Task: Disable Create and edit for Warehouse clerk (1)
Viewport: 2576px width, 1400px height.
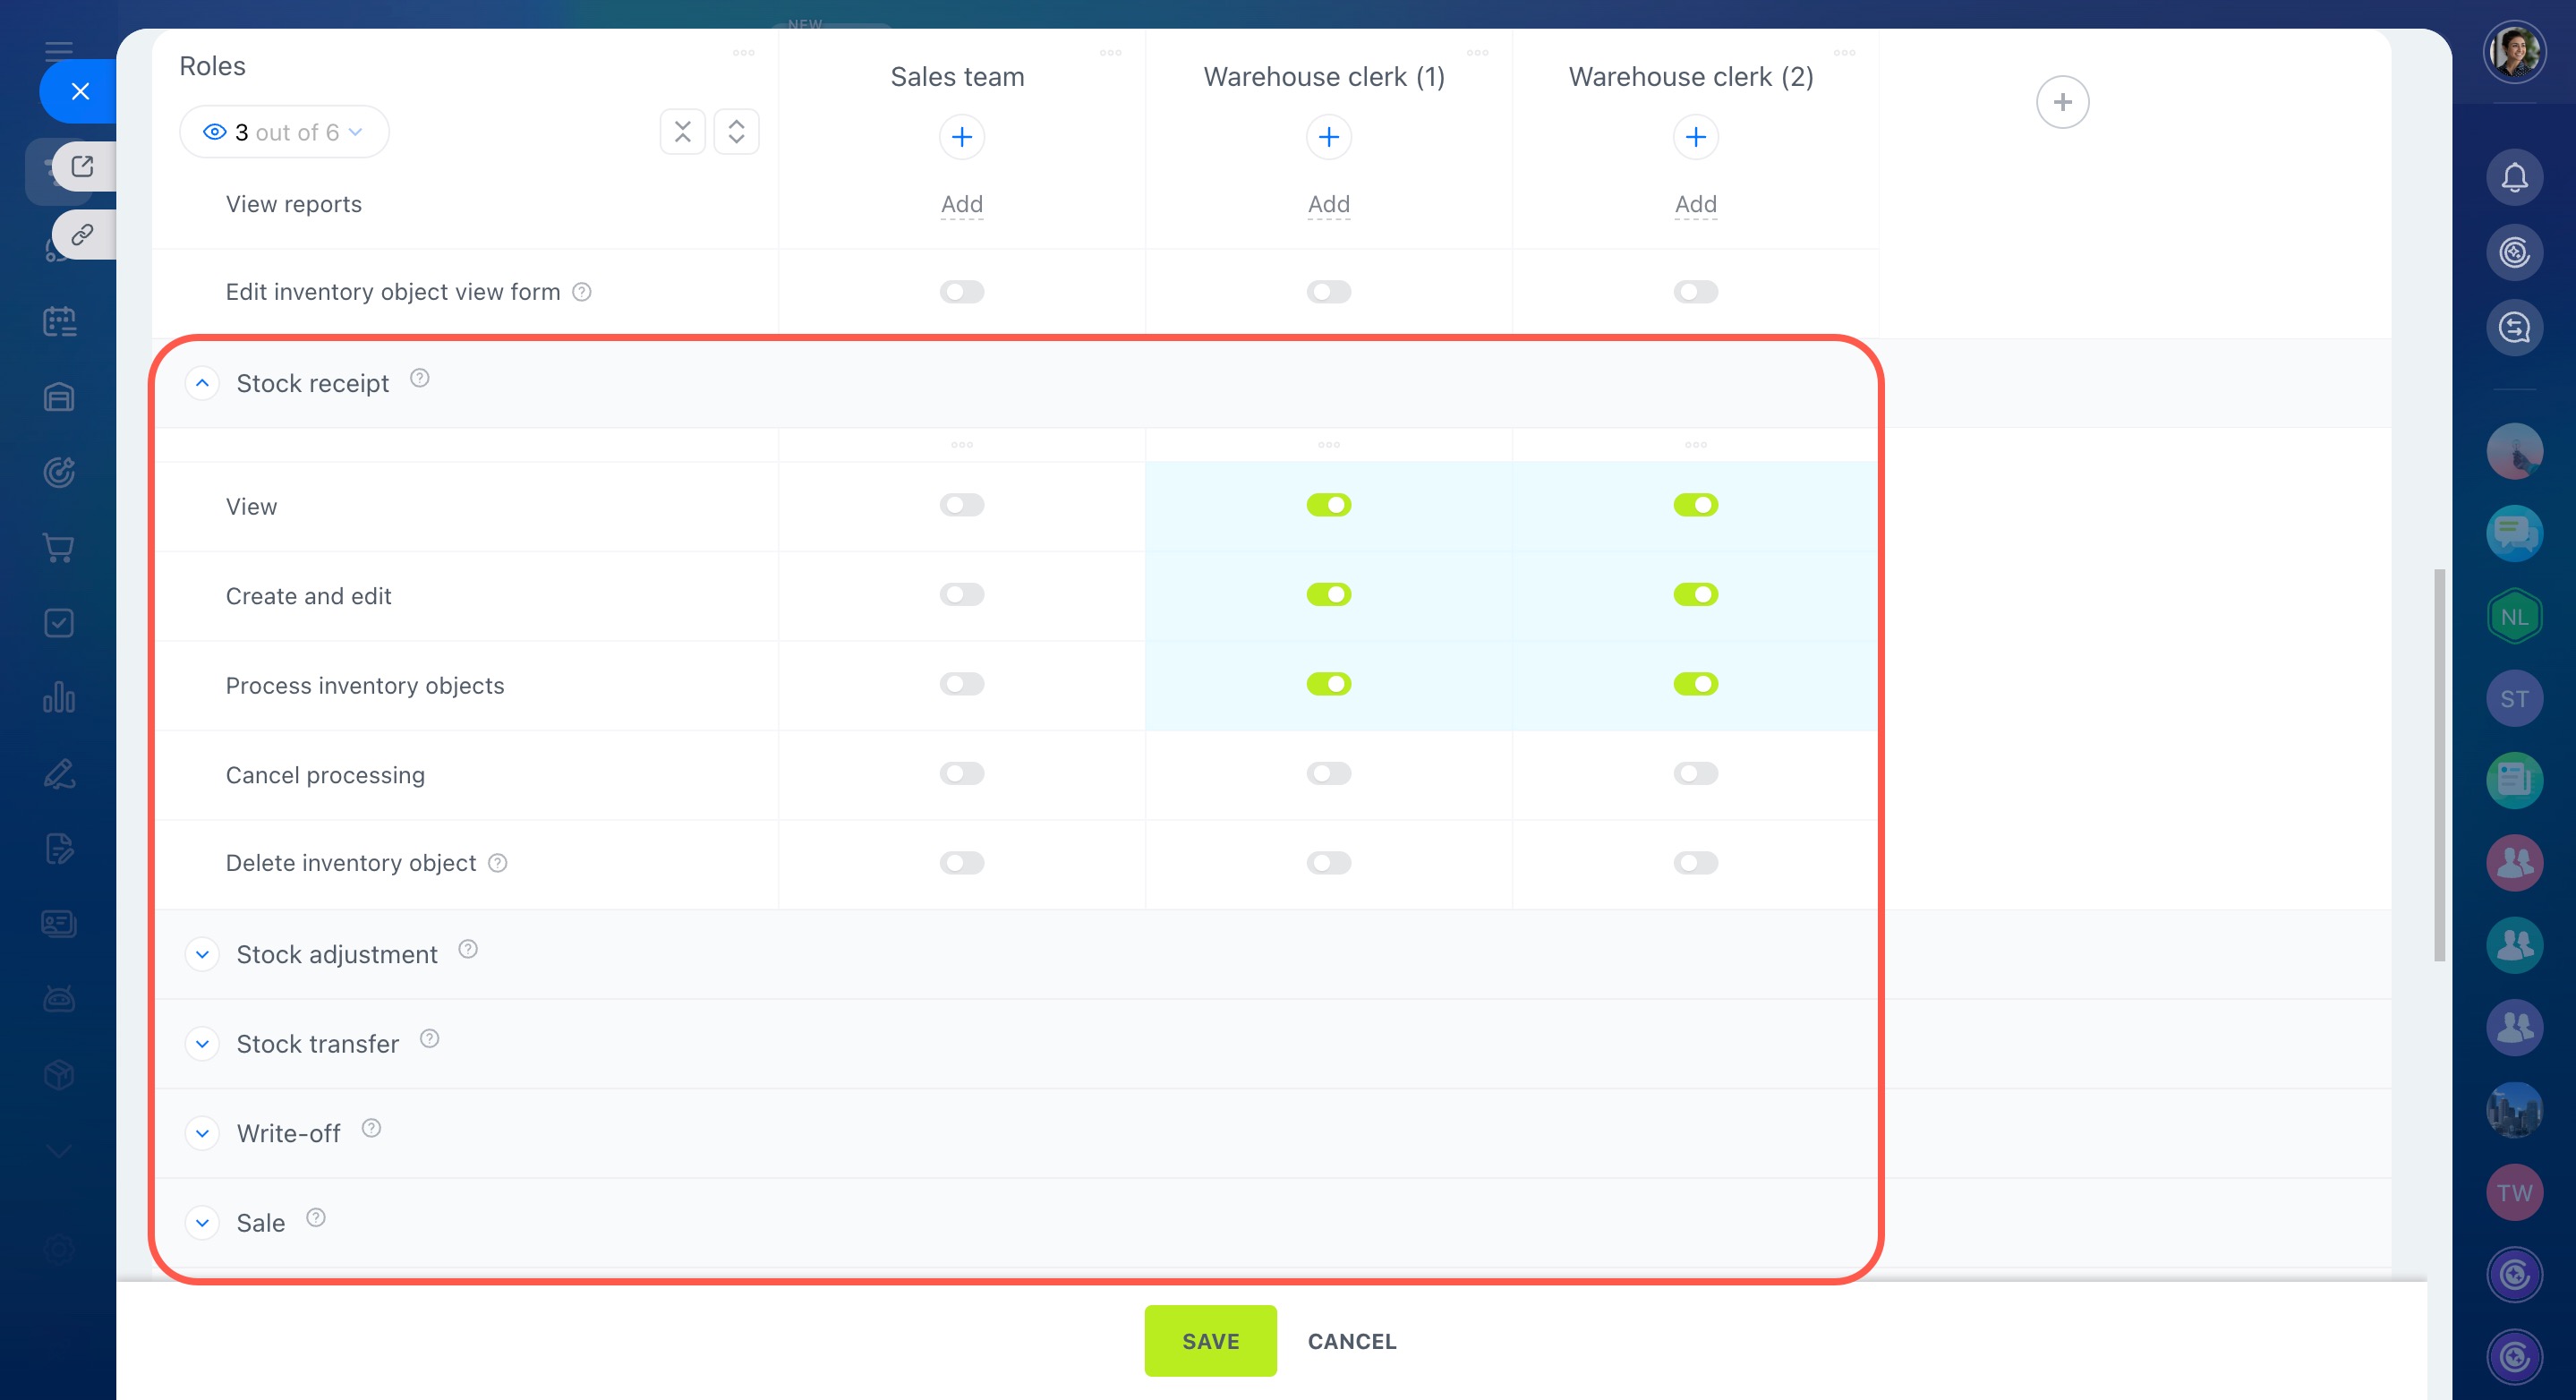Action: [x=1328, y=595]
